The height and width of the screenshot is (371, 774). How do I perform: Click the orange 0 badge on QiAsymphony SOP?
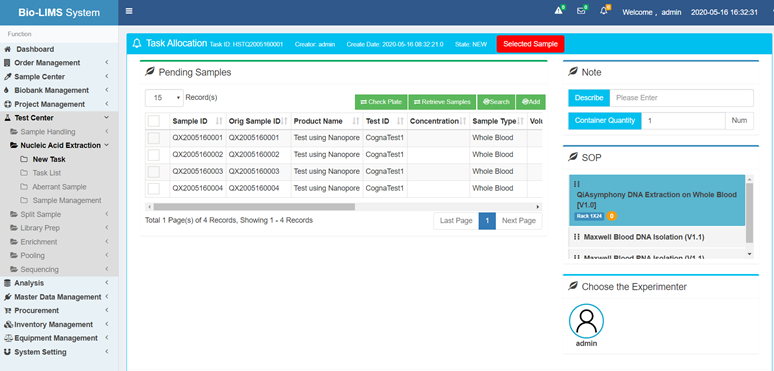(612, 216)
